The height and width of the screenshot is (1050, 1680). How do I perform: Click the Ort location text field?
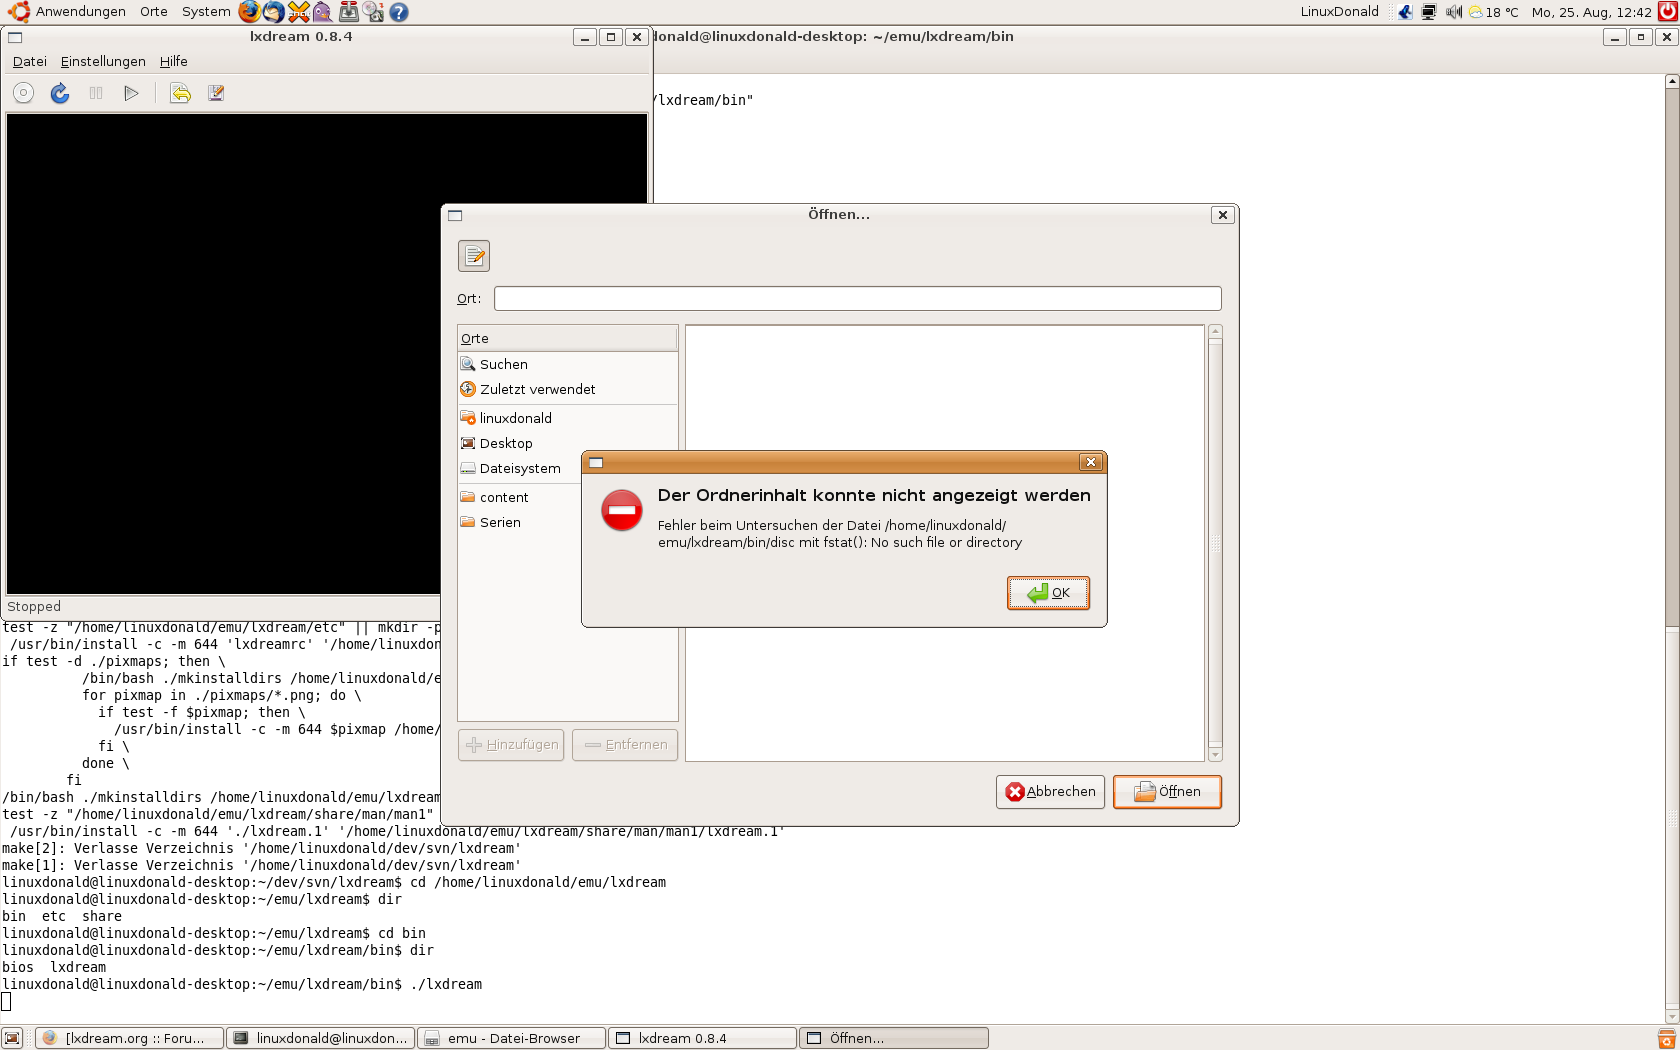tap(857, 299)
